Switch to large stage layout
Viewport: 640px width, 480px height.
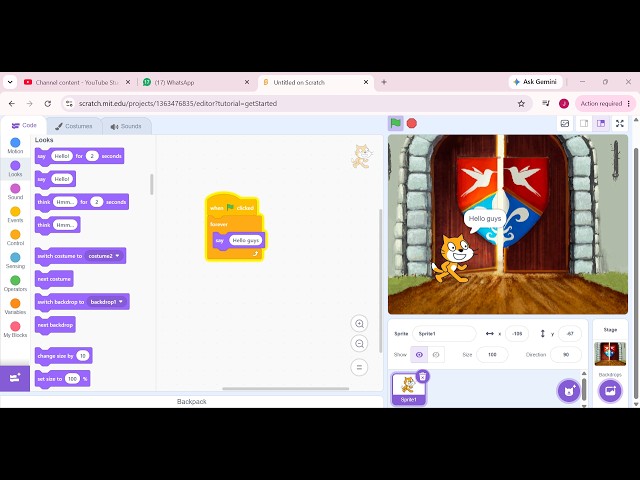(601, 123)
